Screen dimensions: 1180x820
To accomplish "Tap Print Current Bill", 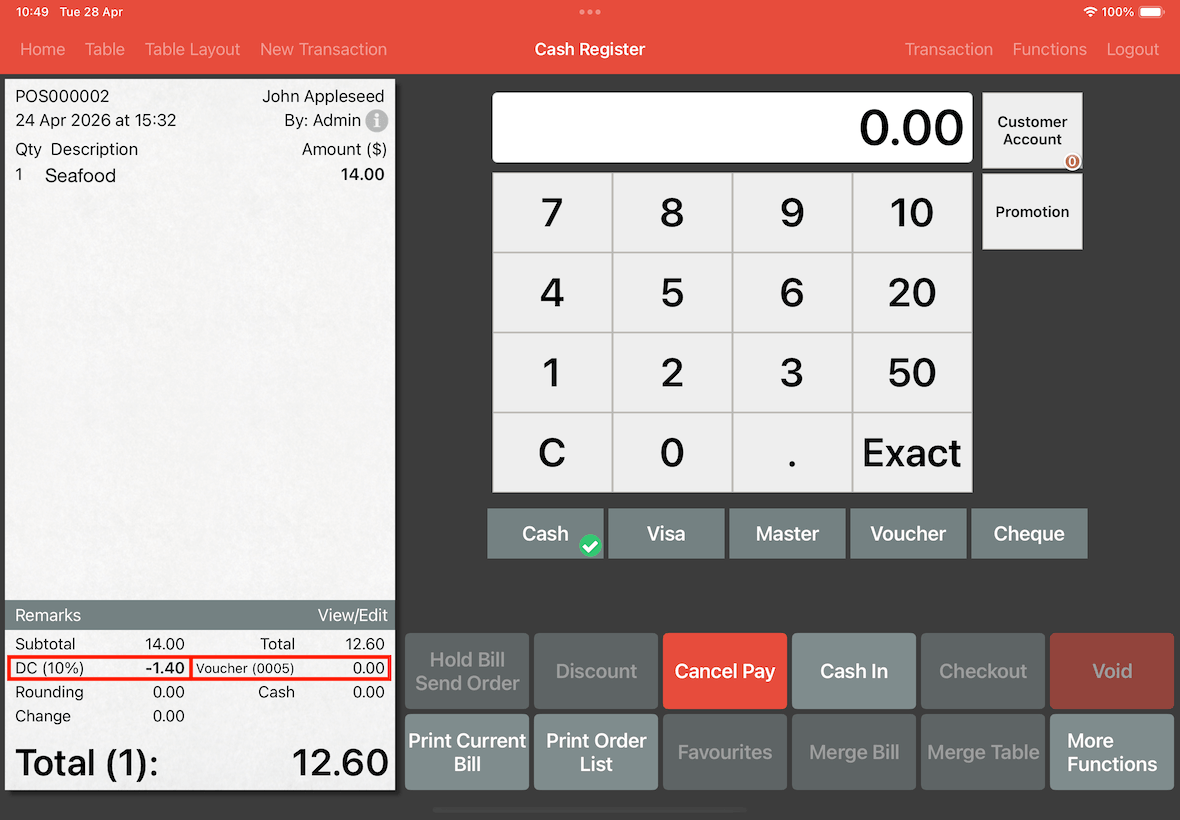I will point(467,752).
